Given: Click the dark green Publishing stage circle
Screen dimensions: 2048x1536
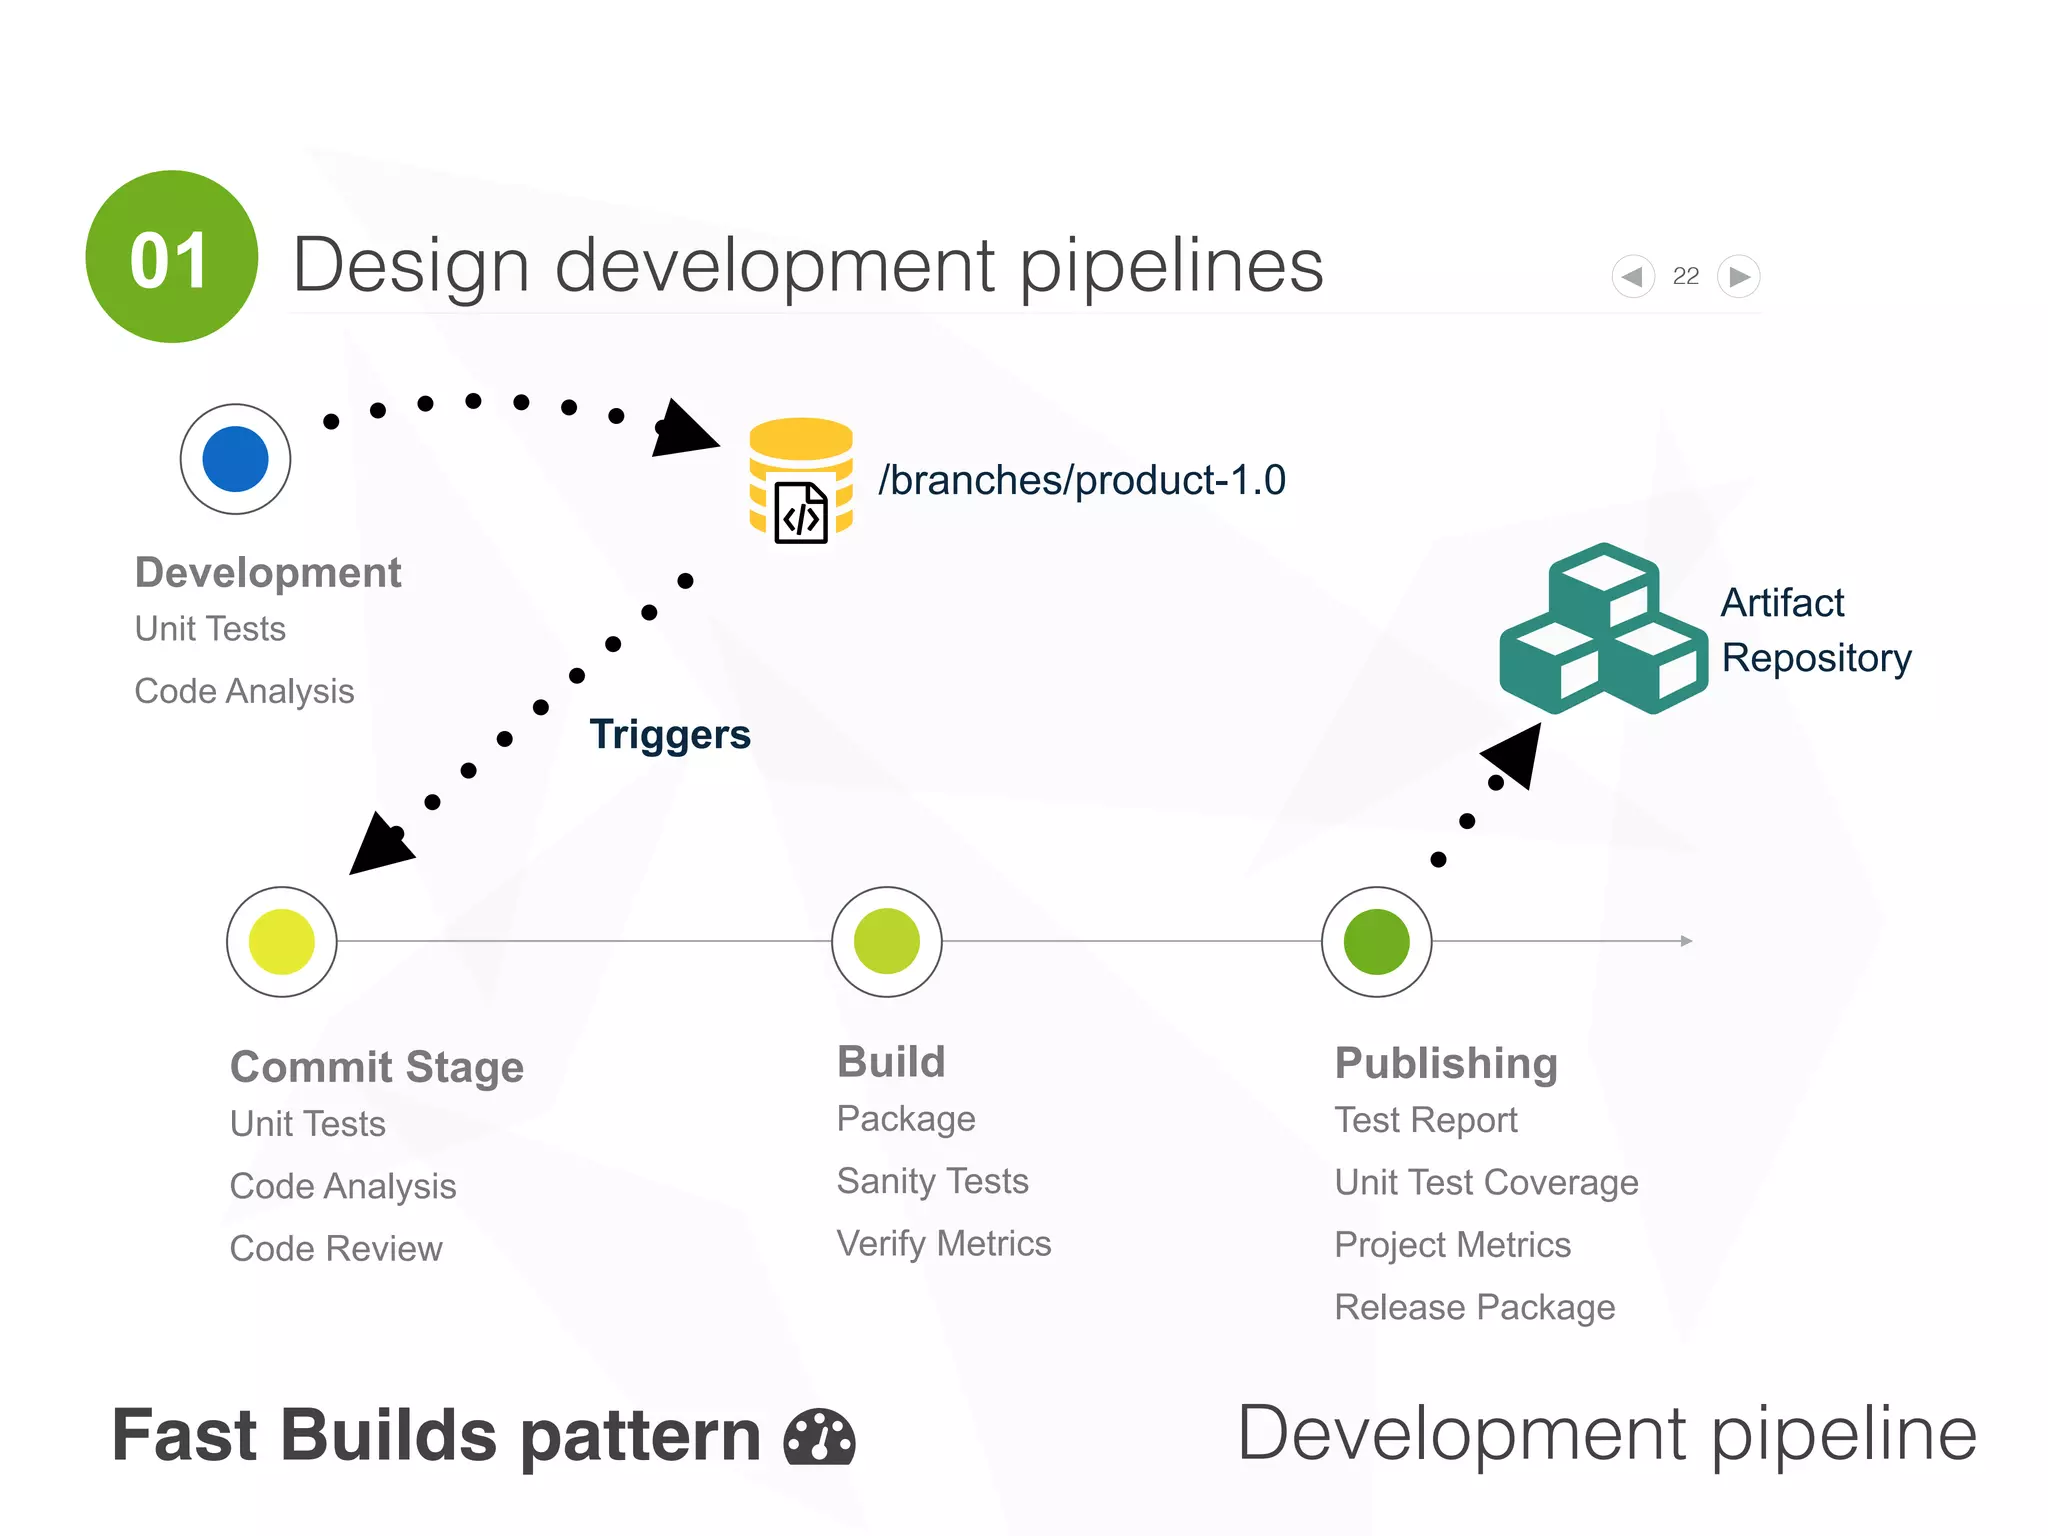Looking at the screenshot, I should click(x=1377, y=942).
